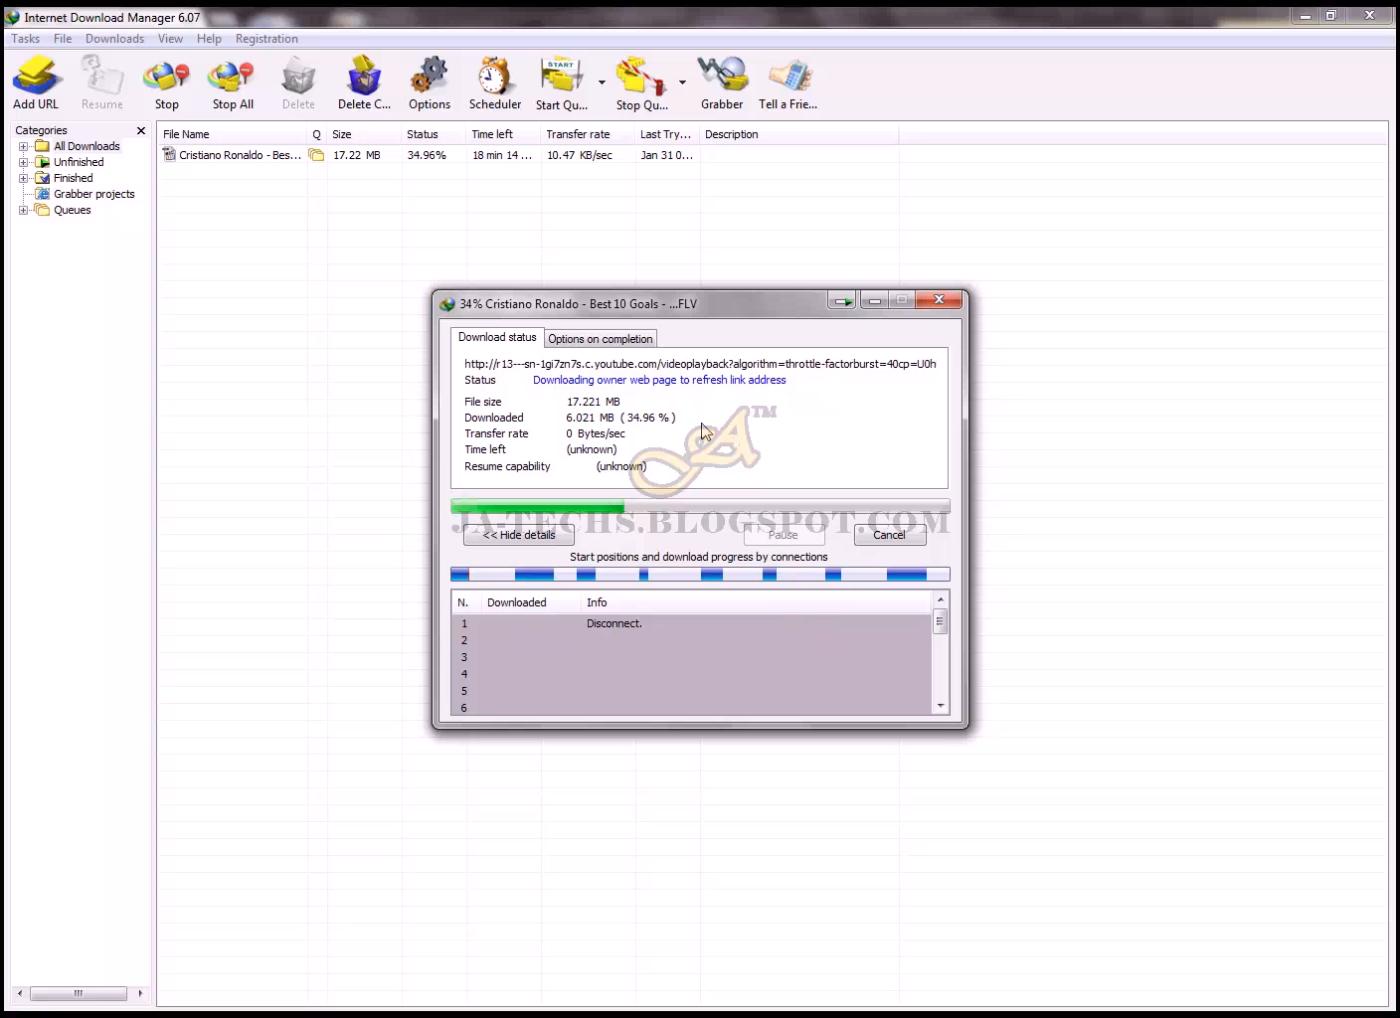Click the Unfinished folder icon

(x=42, y=162)
